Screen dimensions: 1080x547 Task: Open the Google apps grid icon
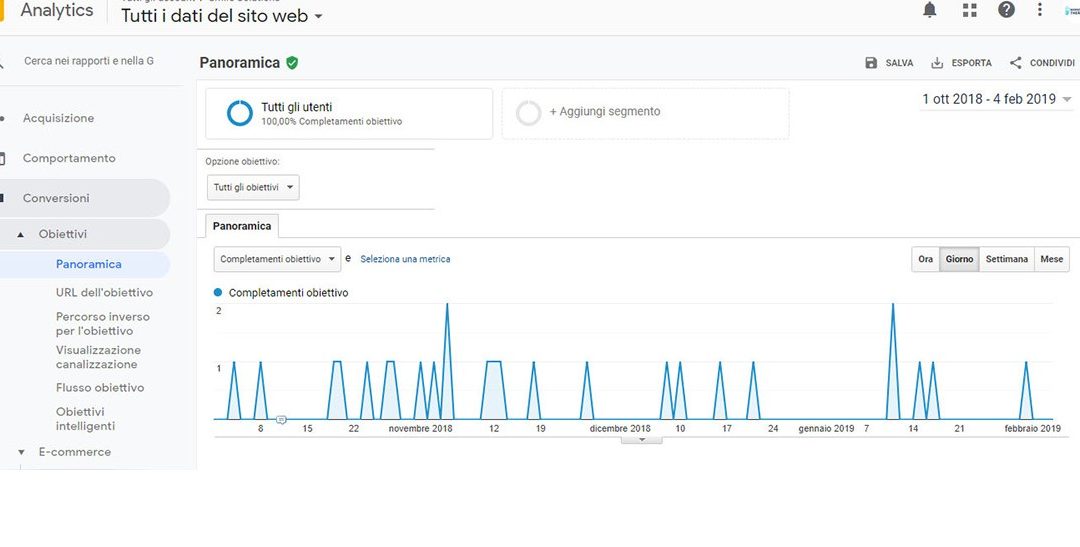tap(970, 10)
